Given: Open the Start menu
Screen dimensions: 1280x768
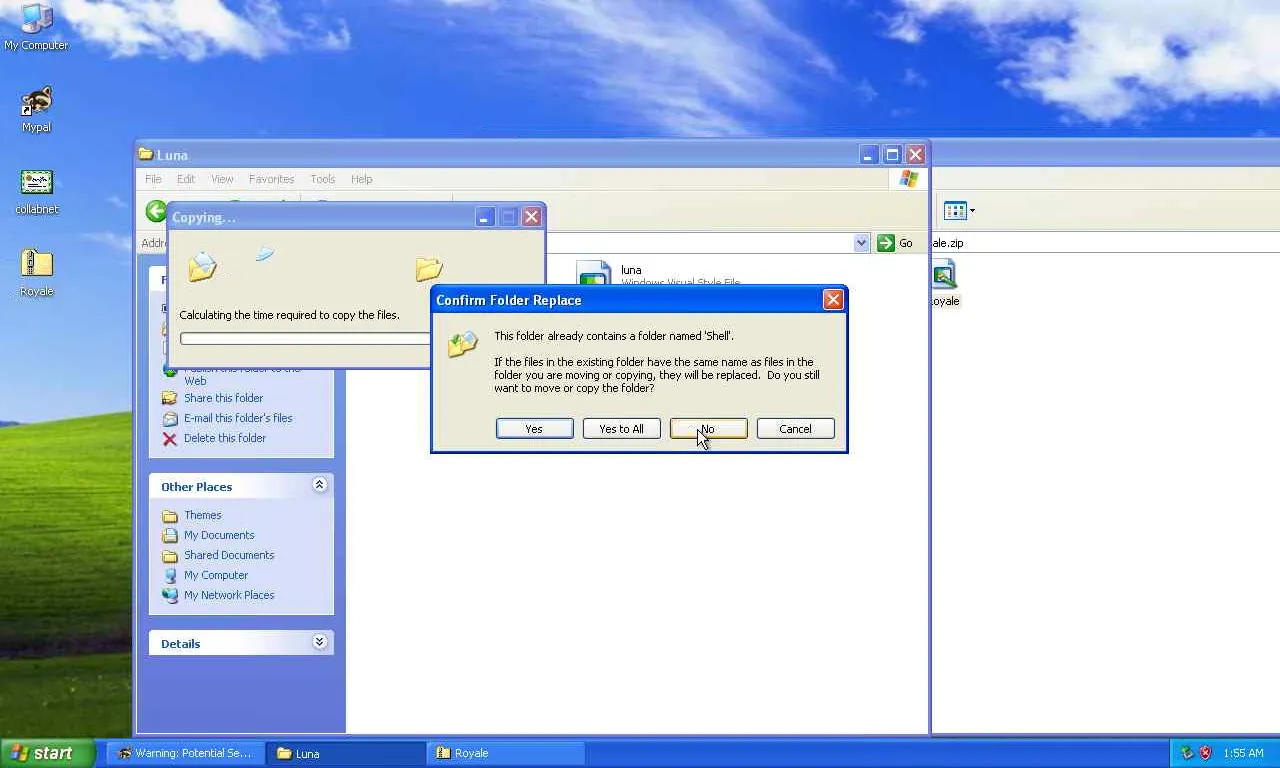Looking at the screenshot, I should pyautogui.click(x=48, y=753).
